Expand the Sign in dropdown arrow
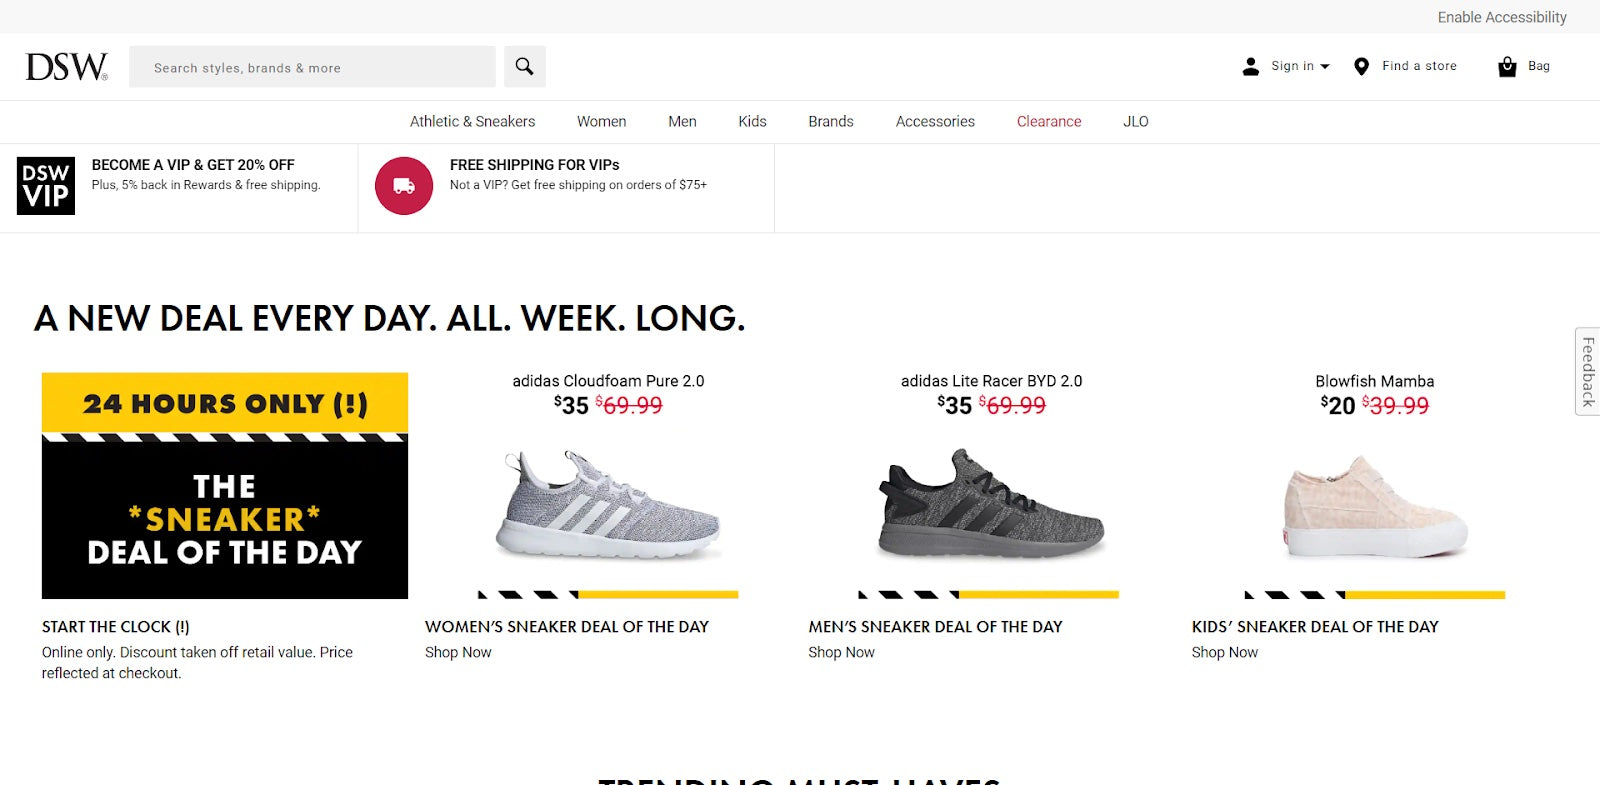 pos(1325,67)
